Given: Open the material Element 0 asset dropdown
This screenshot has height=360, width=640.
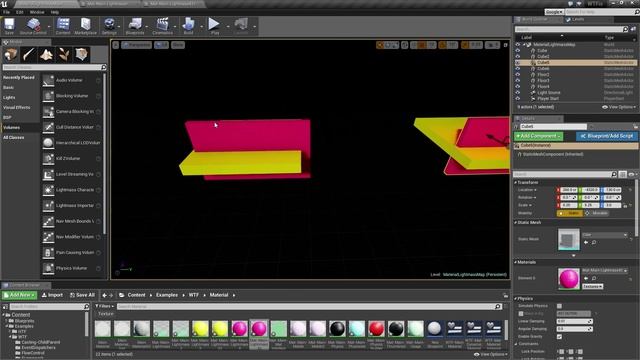Looking at the screenshot, I should (604, 270).
